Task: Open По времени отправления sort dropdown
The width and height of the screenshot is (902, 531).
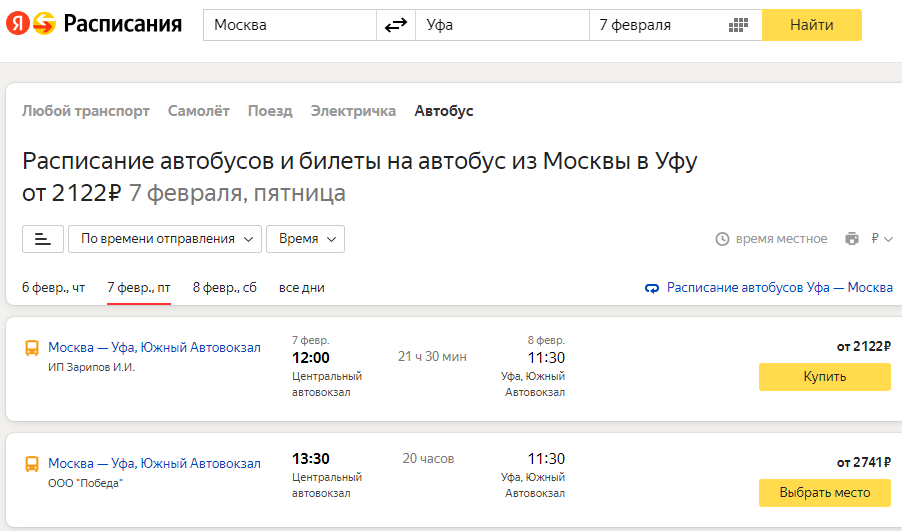Action: click(x=165, y=239)
